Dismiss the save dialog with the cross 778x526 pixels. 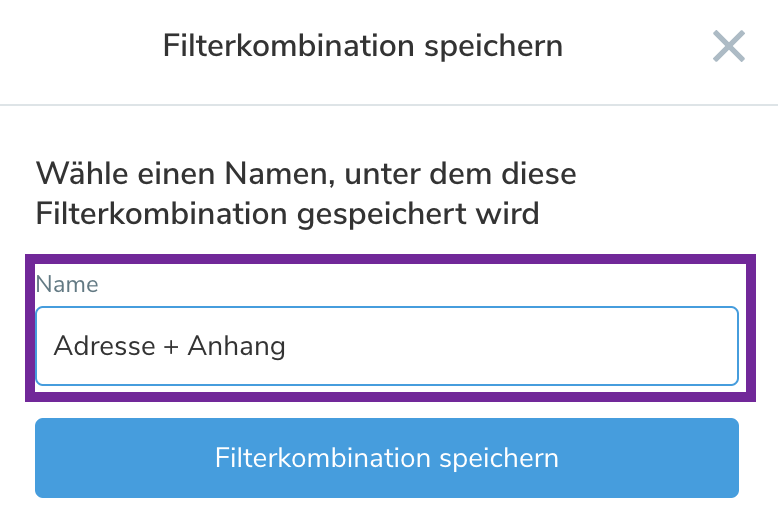click(x=729, y=46)
